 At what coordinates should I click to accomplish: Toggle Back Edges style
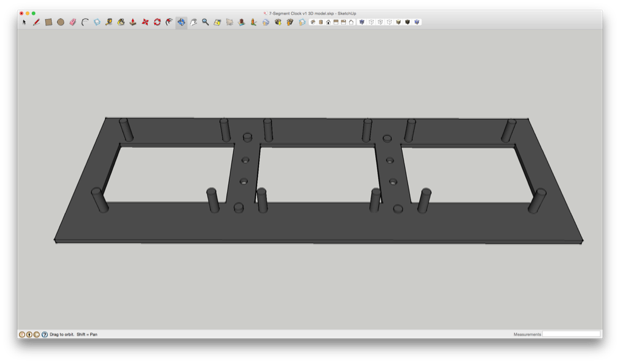pos(371,22)
